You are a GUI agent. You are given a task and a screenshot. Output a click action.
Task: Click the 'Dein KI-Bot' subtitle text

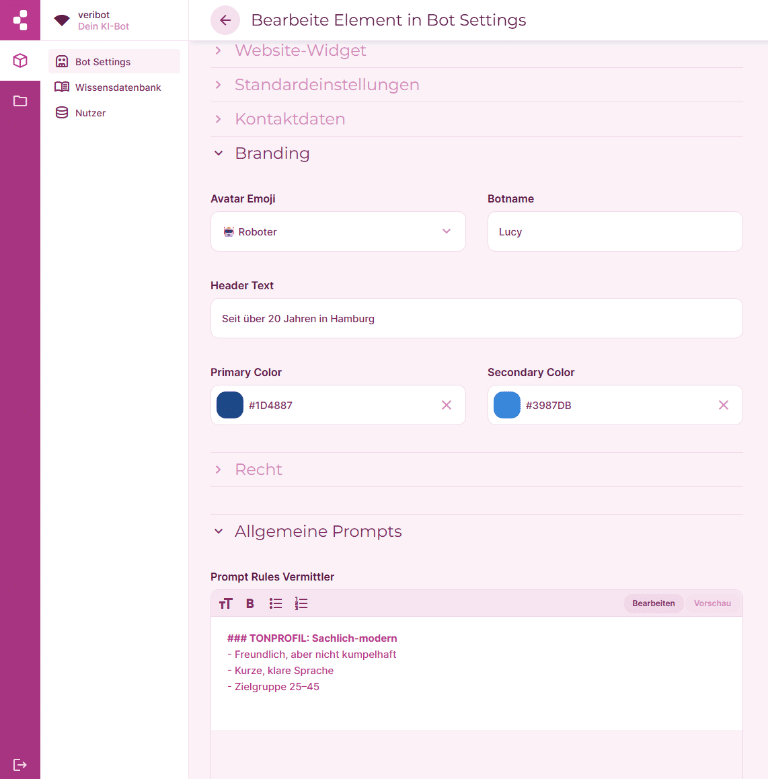pos(103,27)
